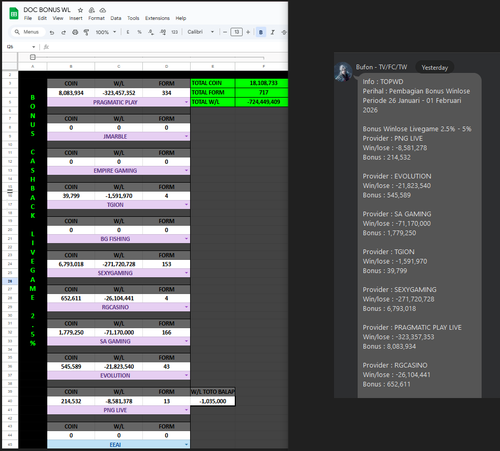Select the cell containing -323,457,352

(119, 93)
